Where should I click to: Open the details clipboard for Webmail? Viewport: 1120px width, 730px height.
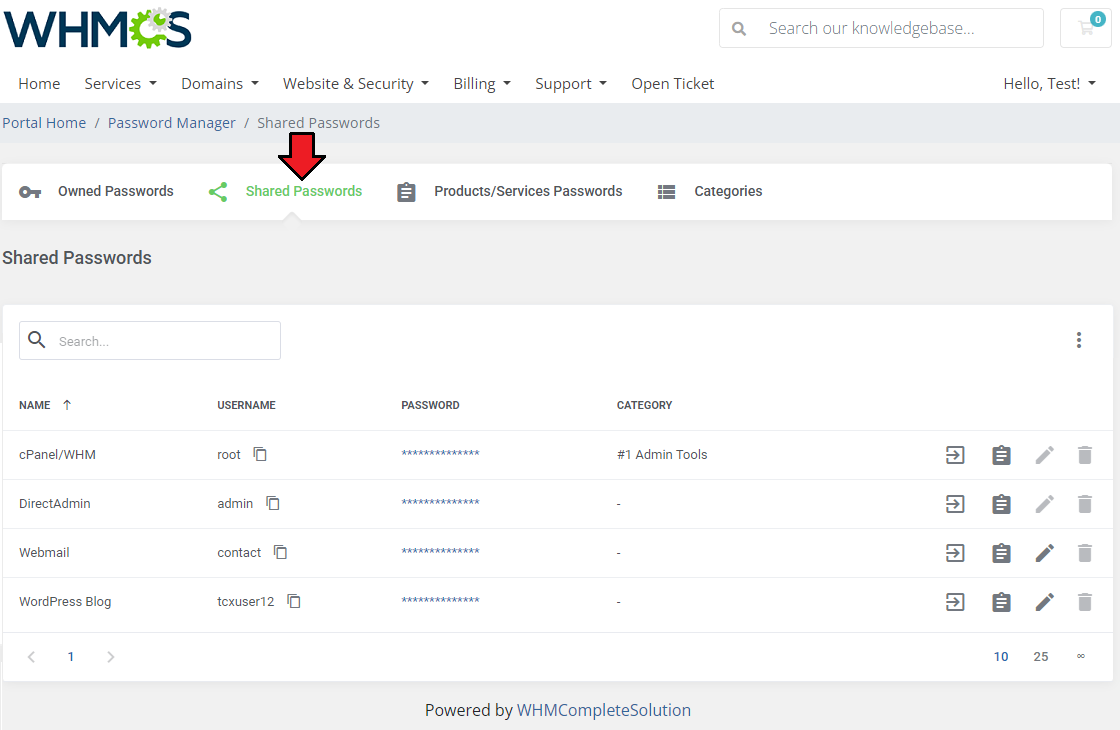pos(1001,553)
